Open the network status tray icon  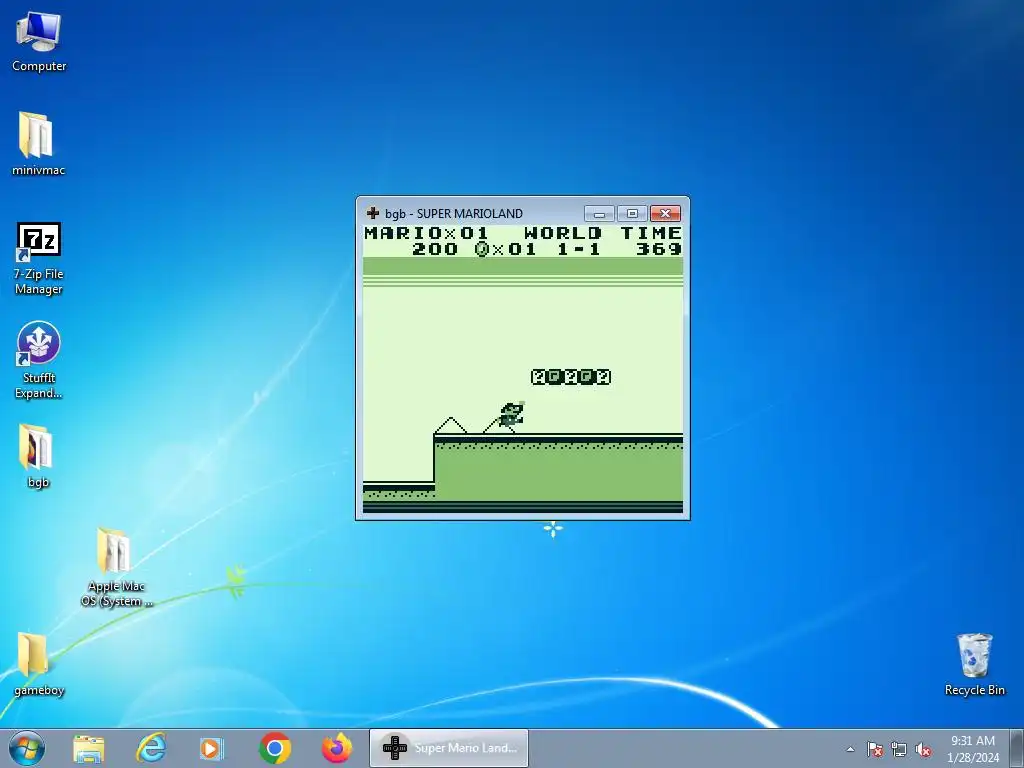click(899, 749)
